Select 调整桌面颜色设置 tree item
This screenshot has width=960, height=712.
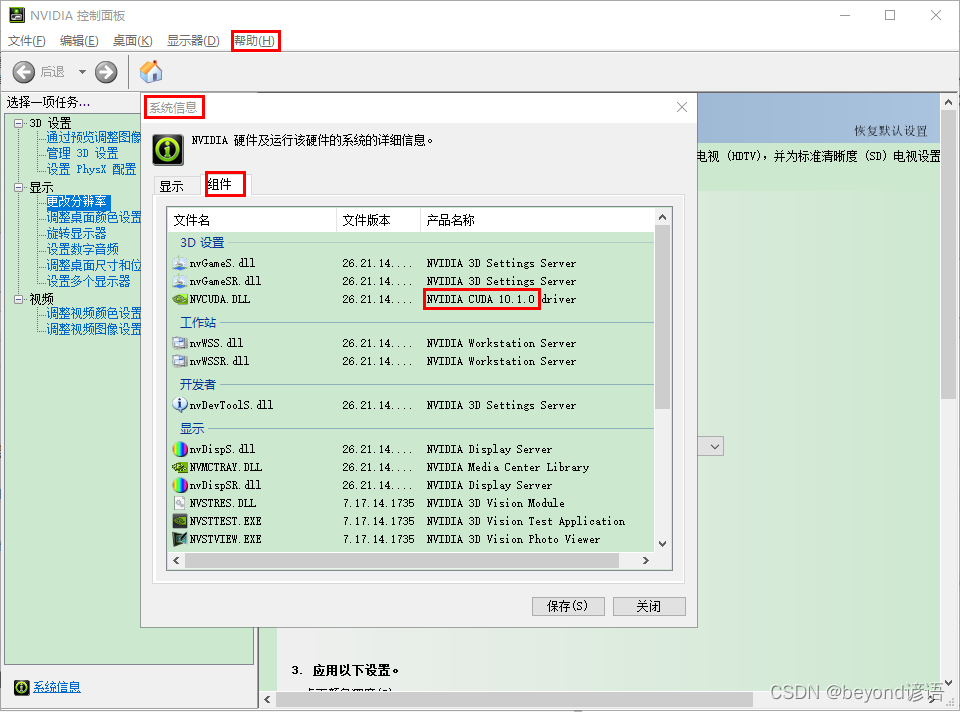94,217
